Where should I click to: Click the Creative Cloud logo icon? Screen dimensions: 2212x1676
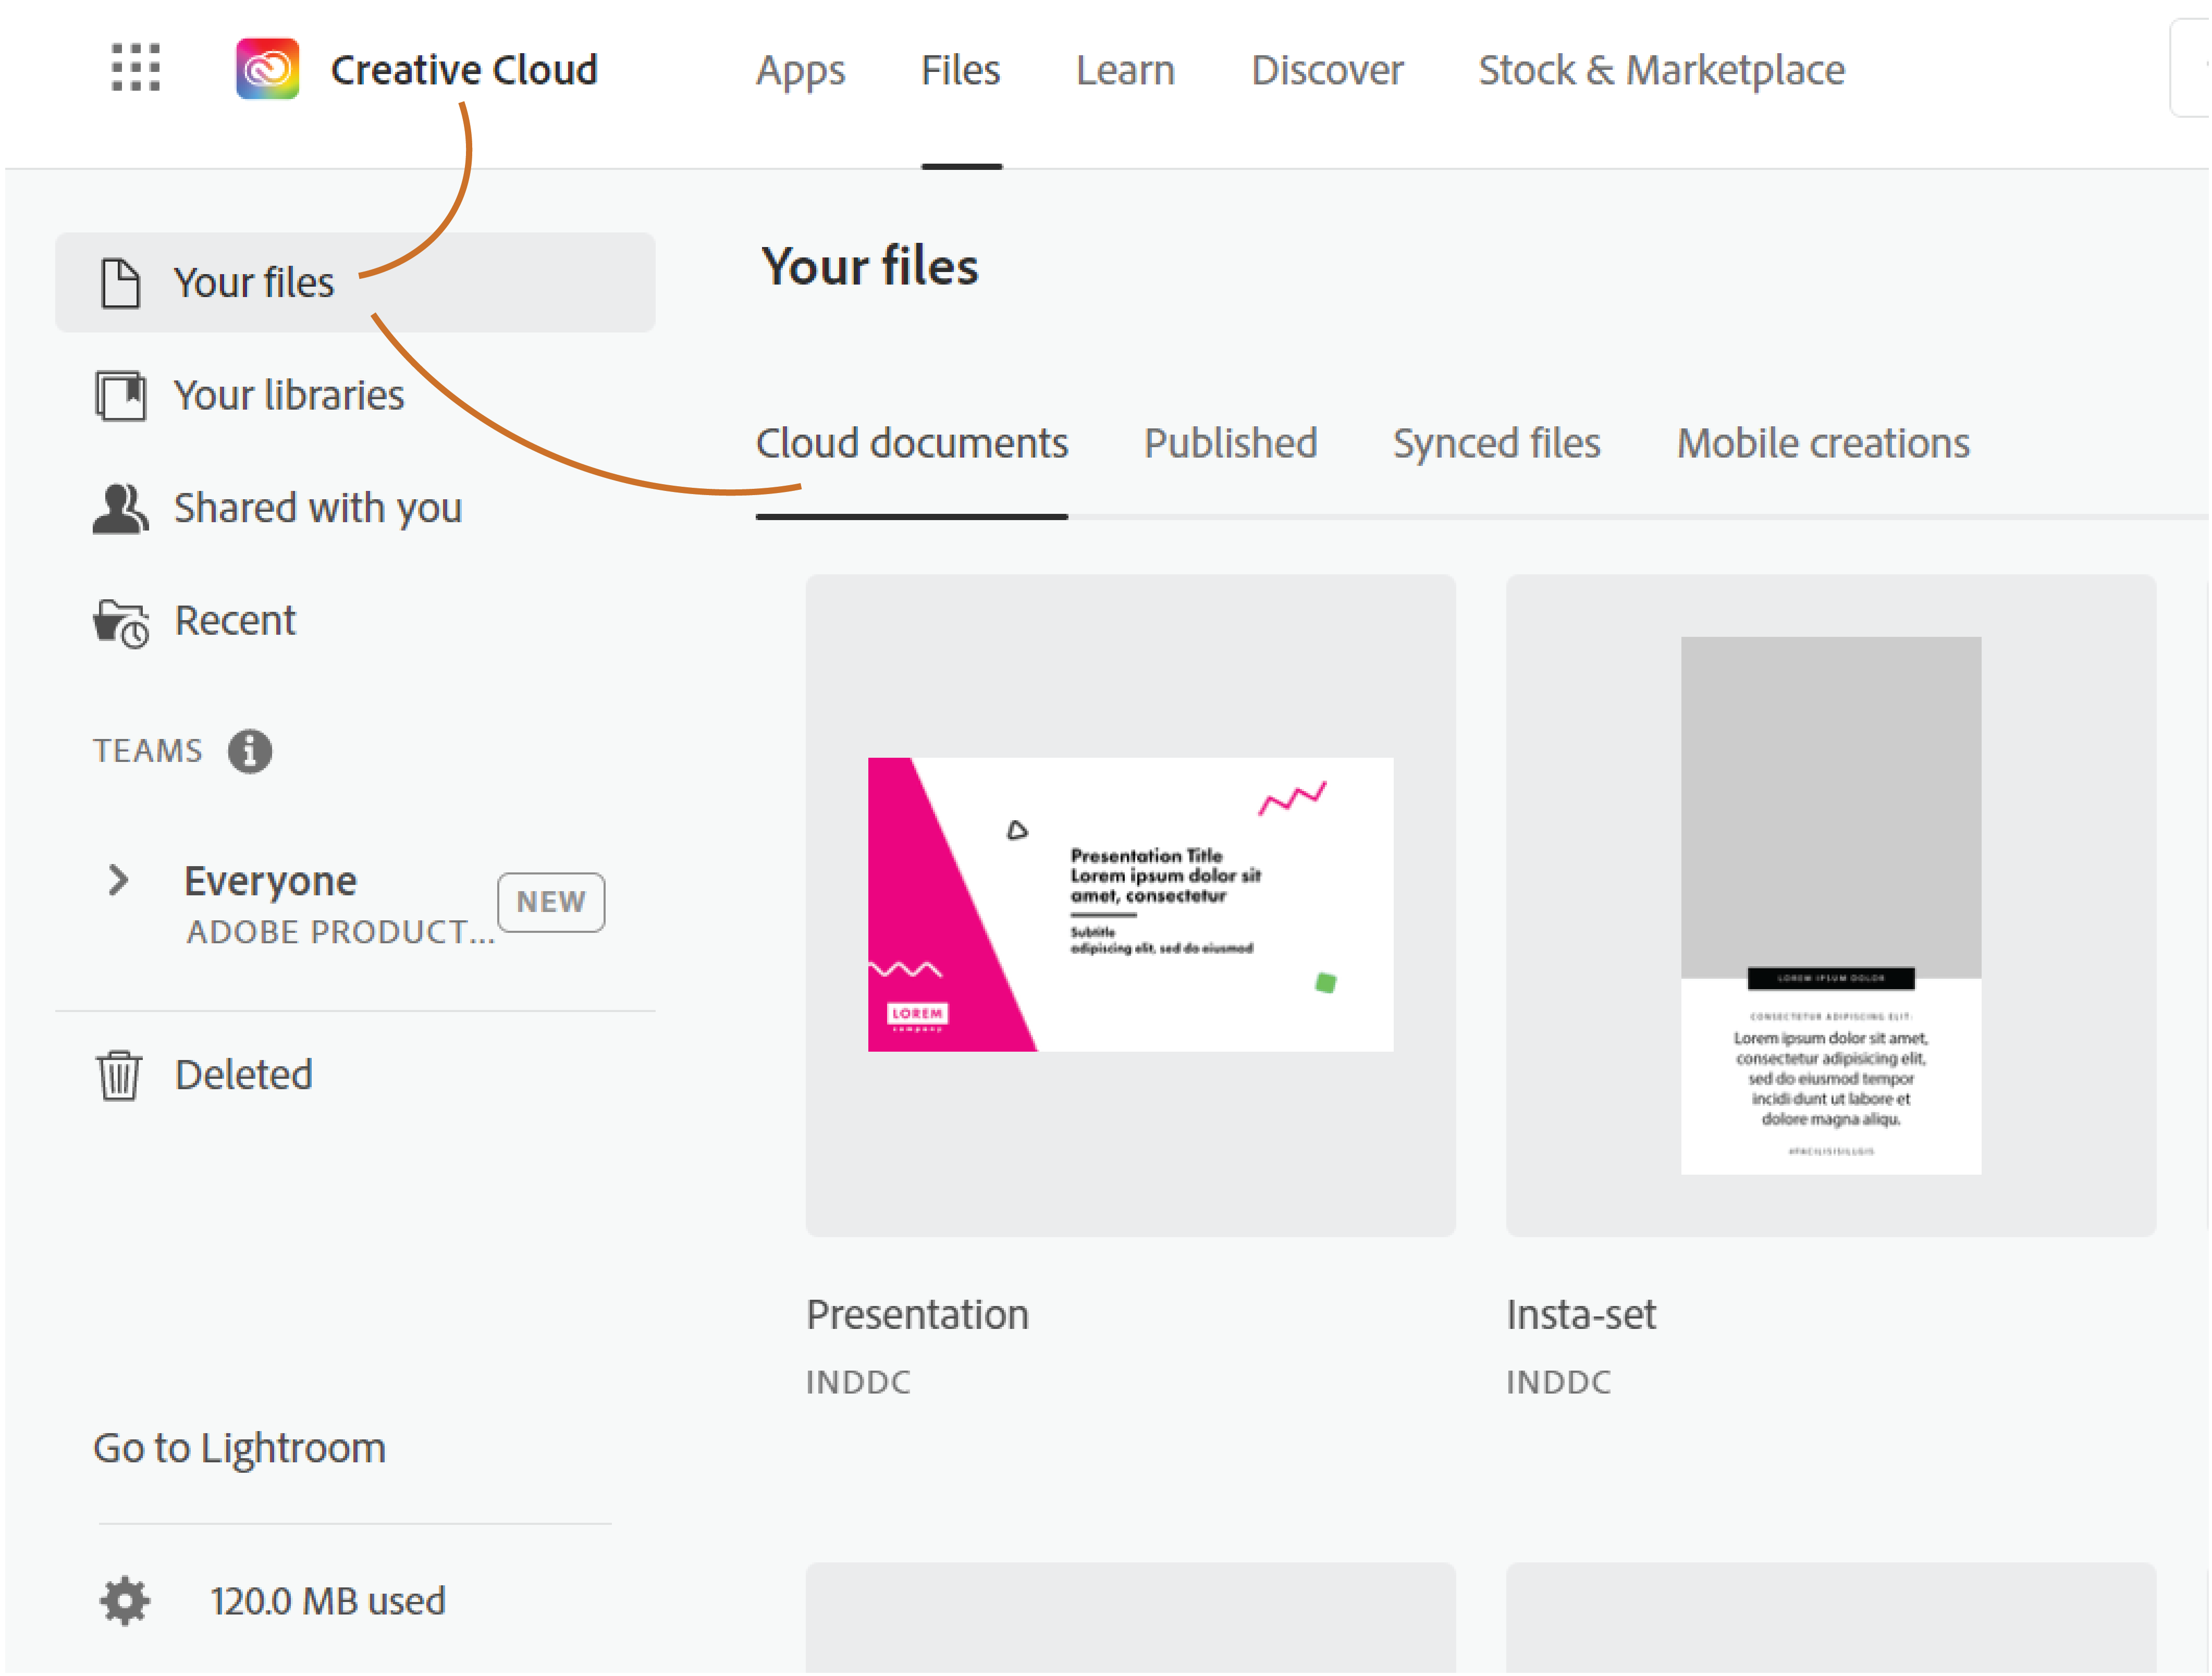coord(267,69)
